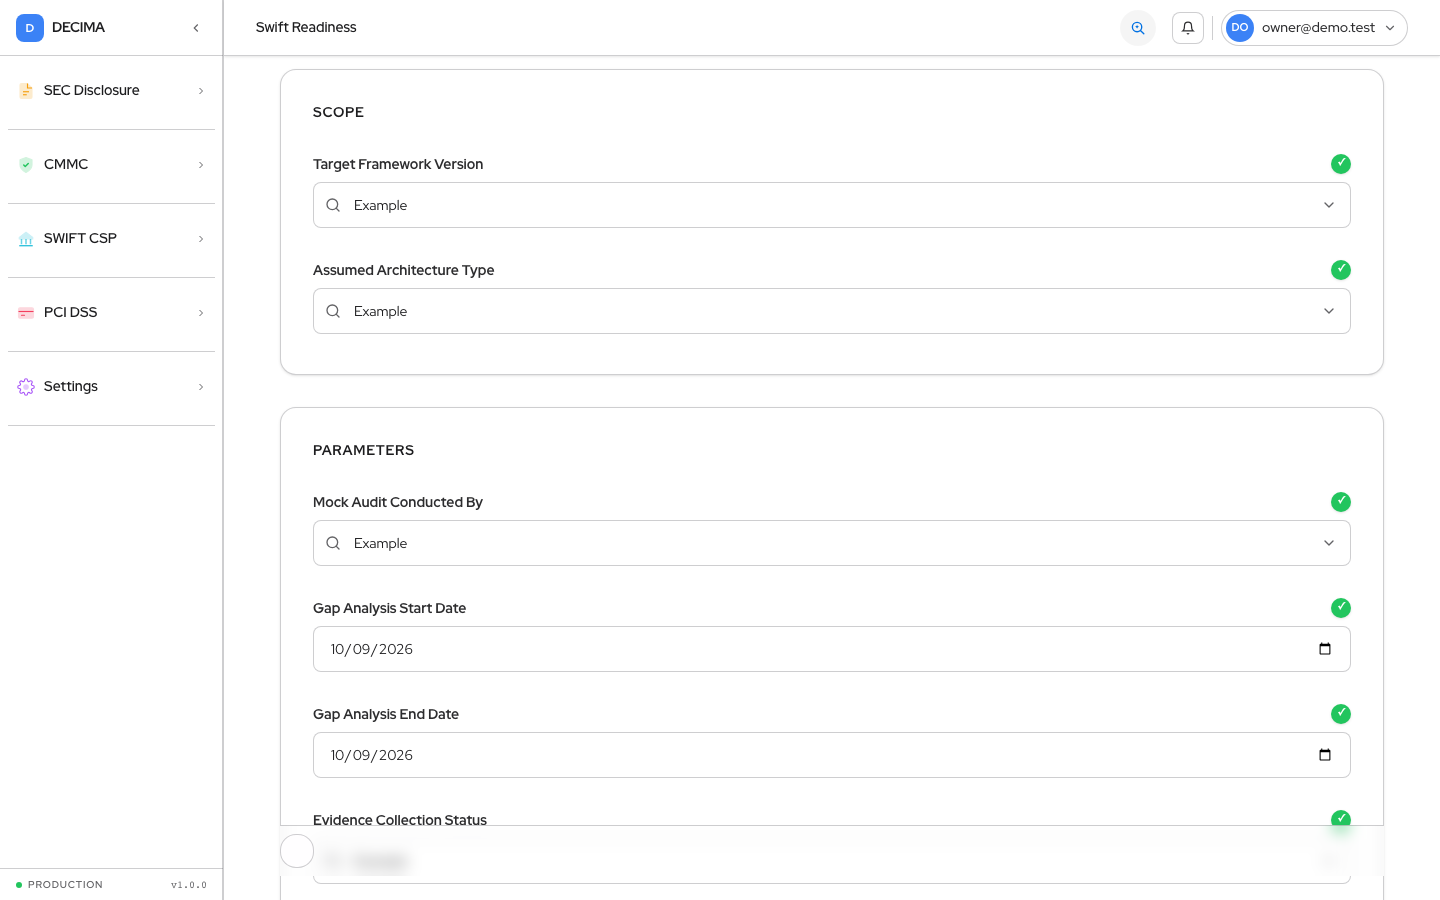Click the PCI DSS card icon
This screenshot has height=900, width=1440.
[x=26, y=313]
